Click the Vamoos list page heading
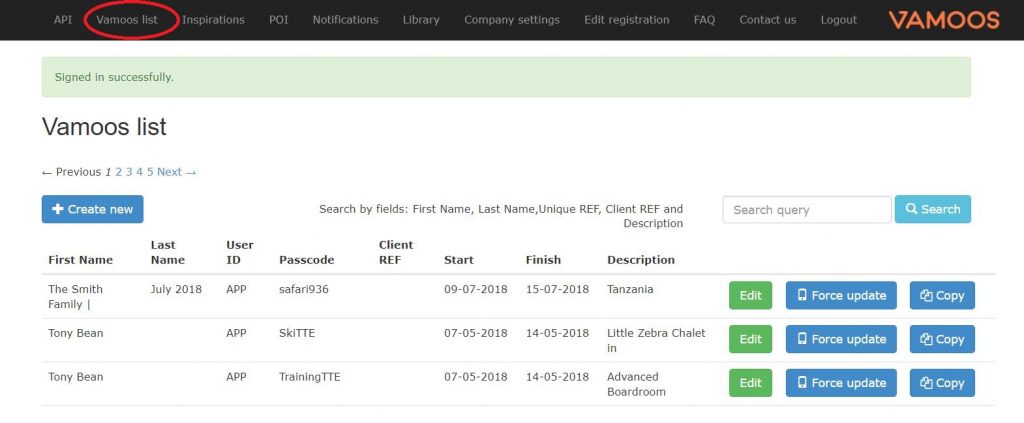 tap(104, 126)
